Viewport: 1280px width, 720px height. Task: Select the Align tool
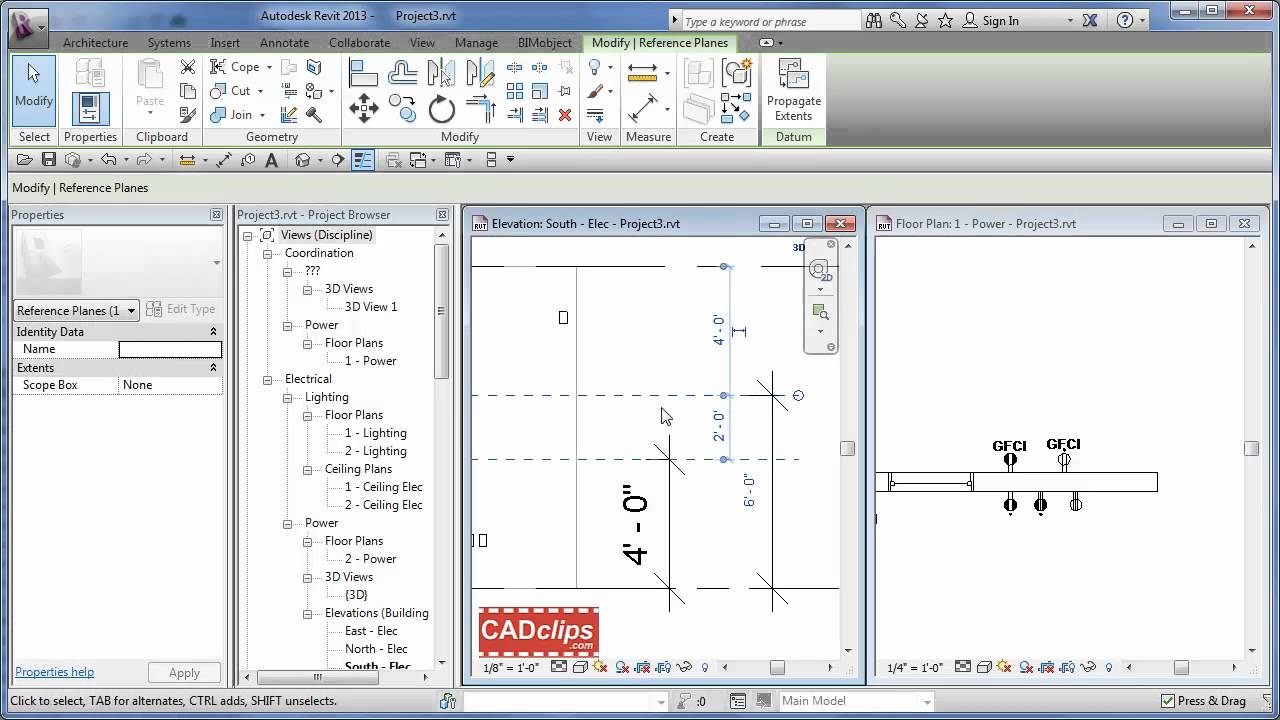(x=363, y=73)
